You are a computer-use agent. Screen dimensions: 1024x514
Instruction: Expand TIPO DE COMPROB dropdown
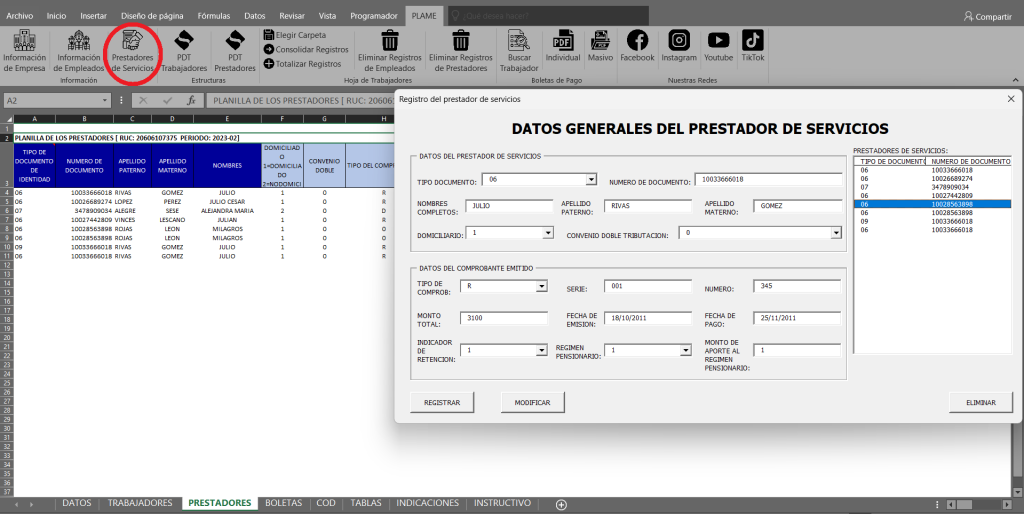coord(541,286)
